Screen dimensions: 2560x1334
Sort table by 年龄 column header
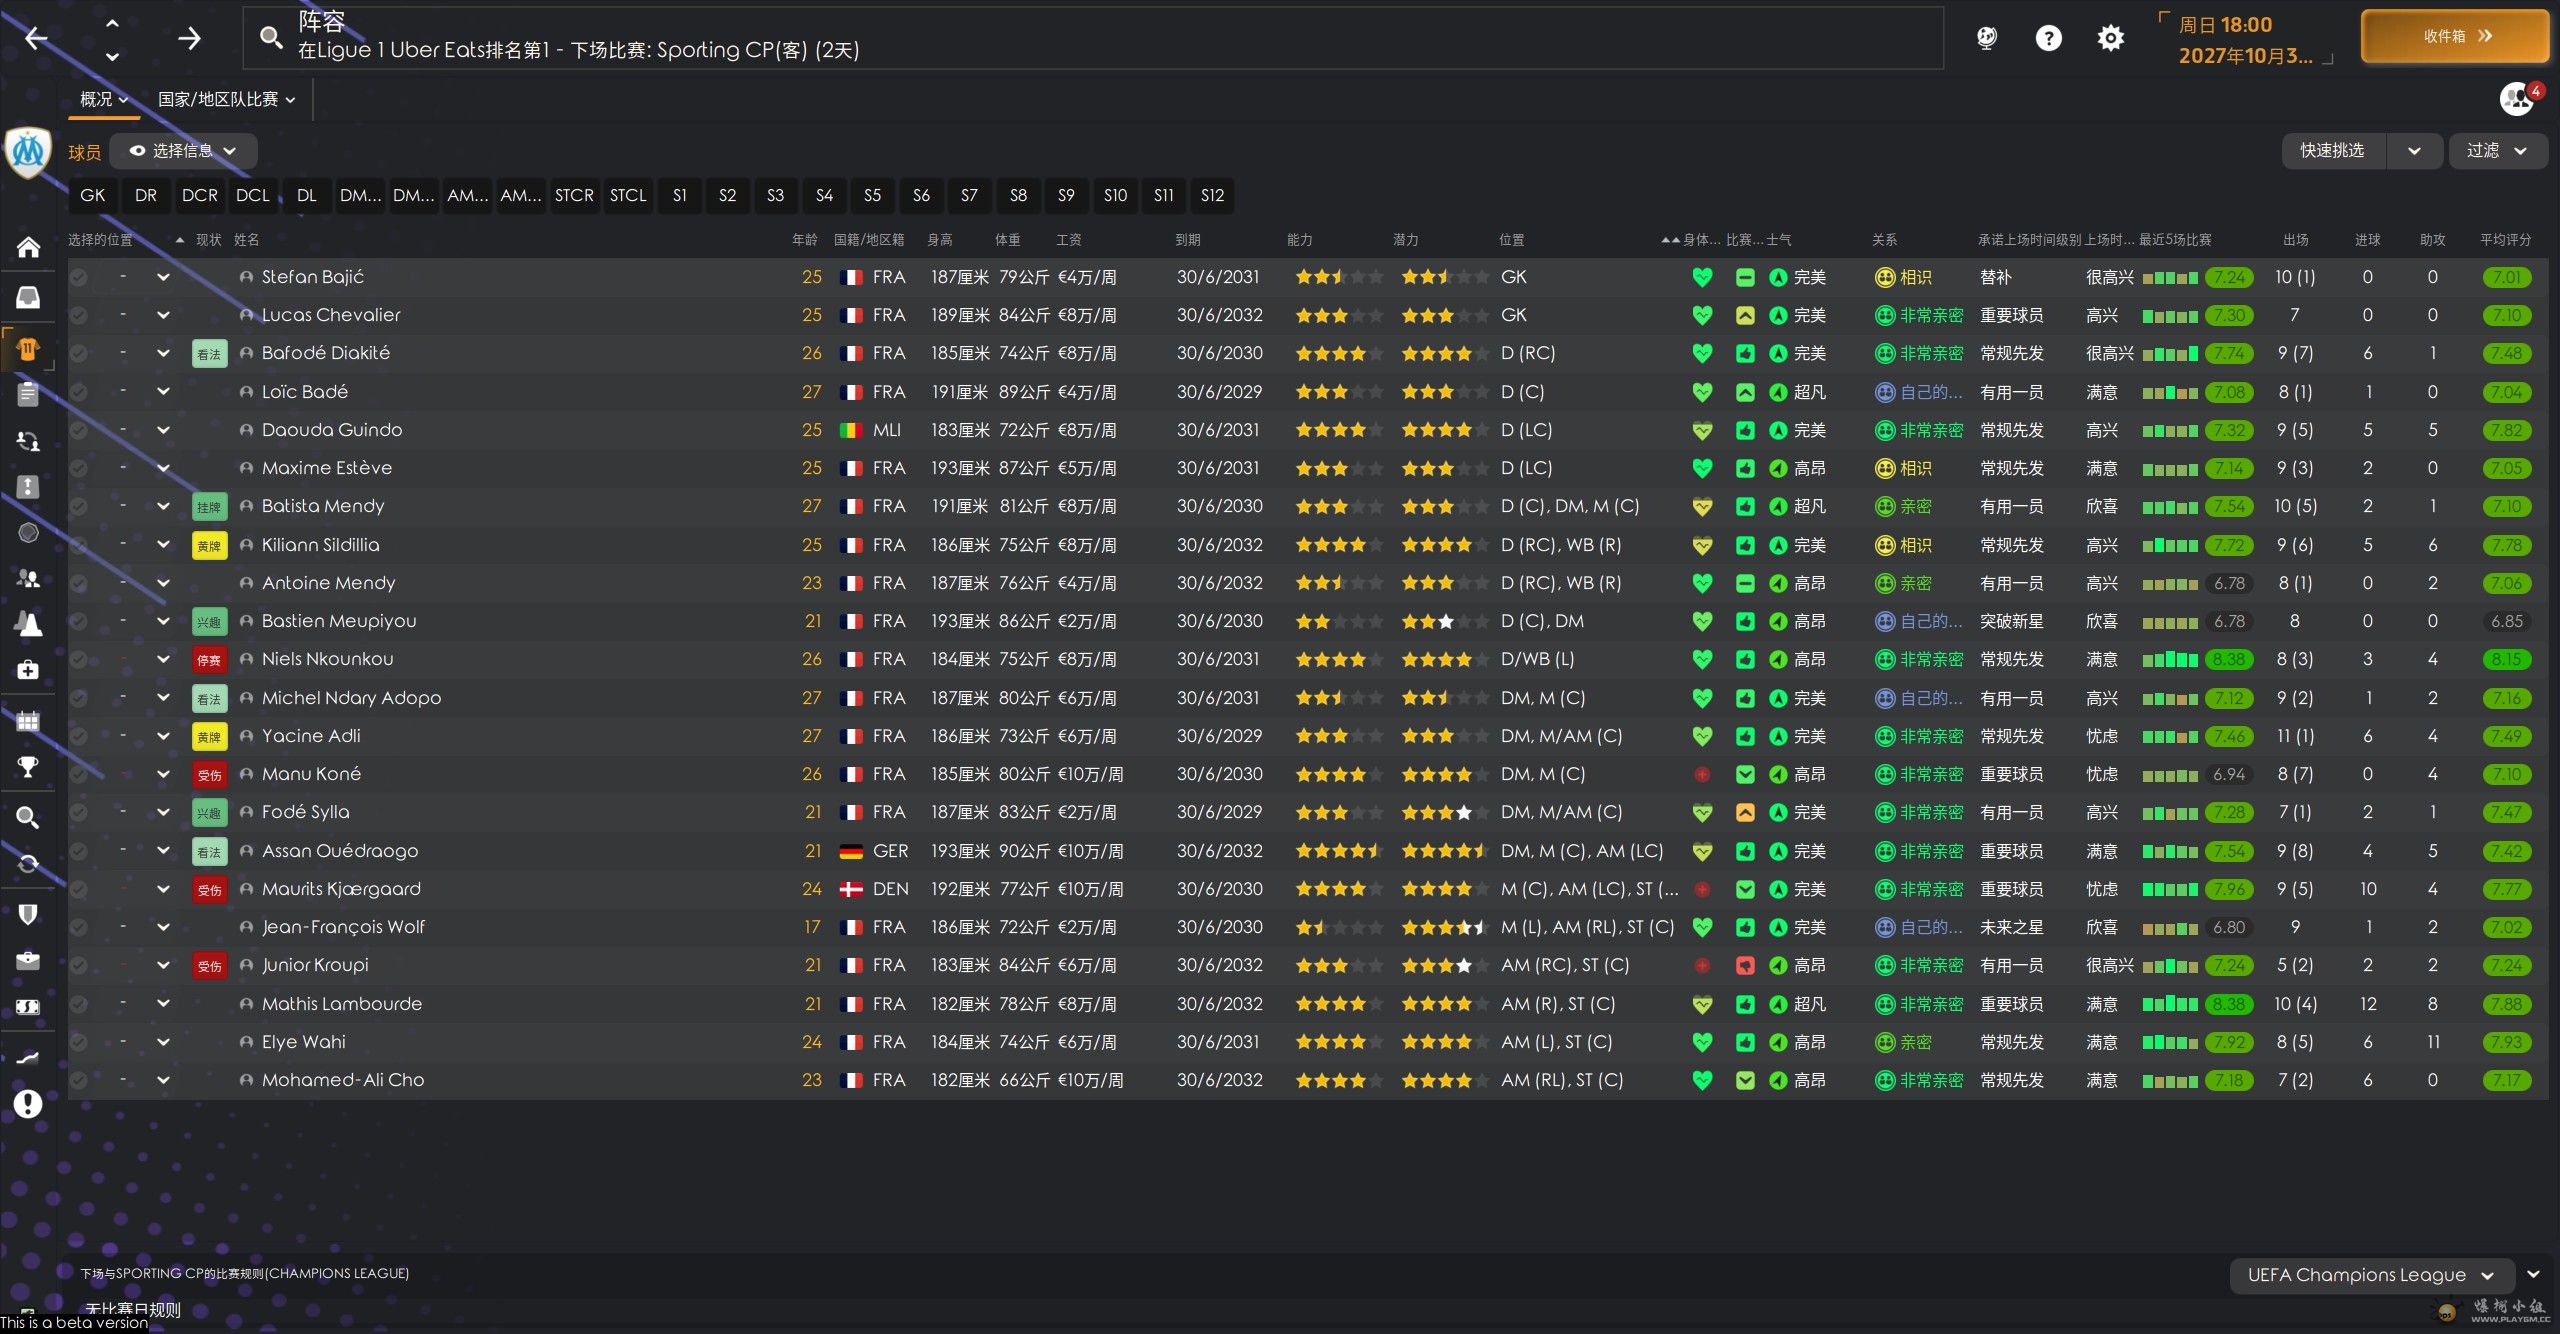(805, 240)
